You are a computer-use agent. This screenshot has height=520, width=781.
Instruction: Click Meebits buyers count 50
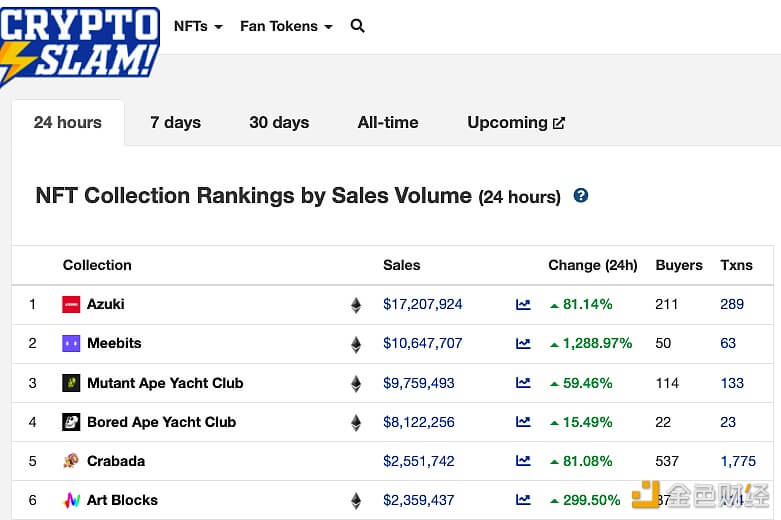tap(663, 343)
